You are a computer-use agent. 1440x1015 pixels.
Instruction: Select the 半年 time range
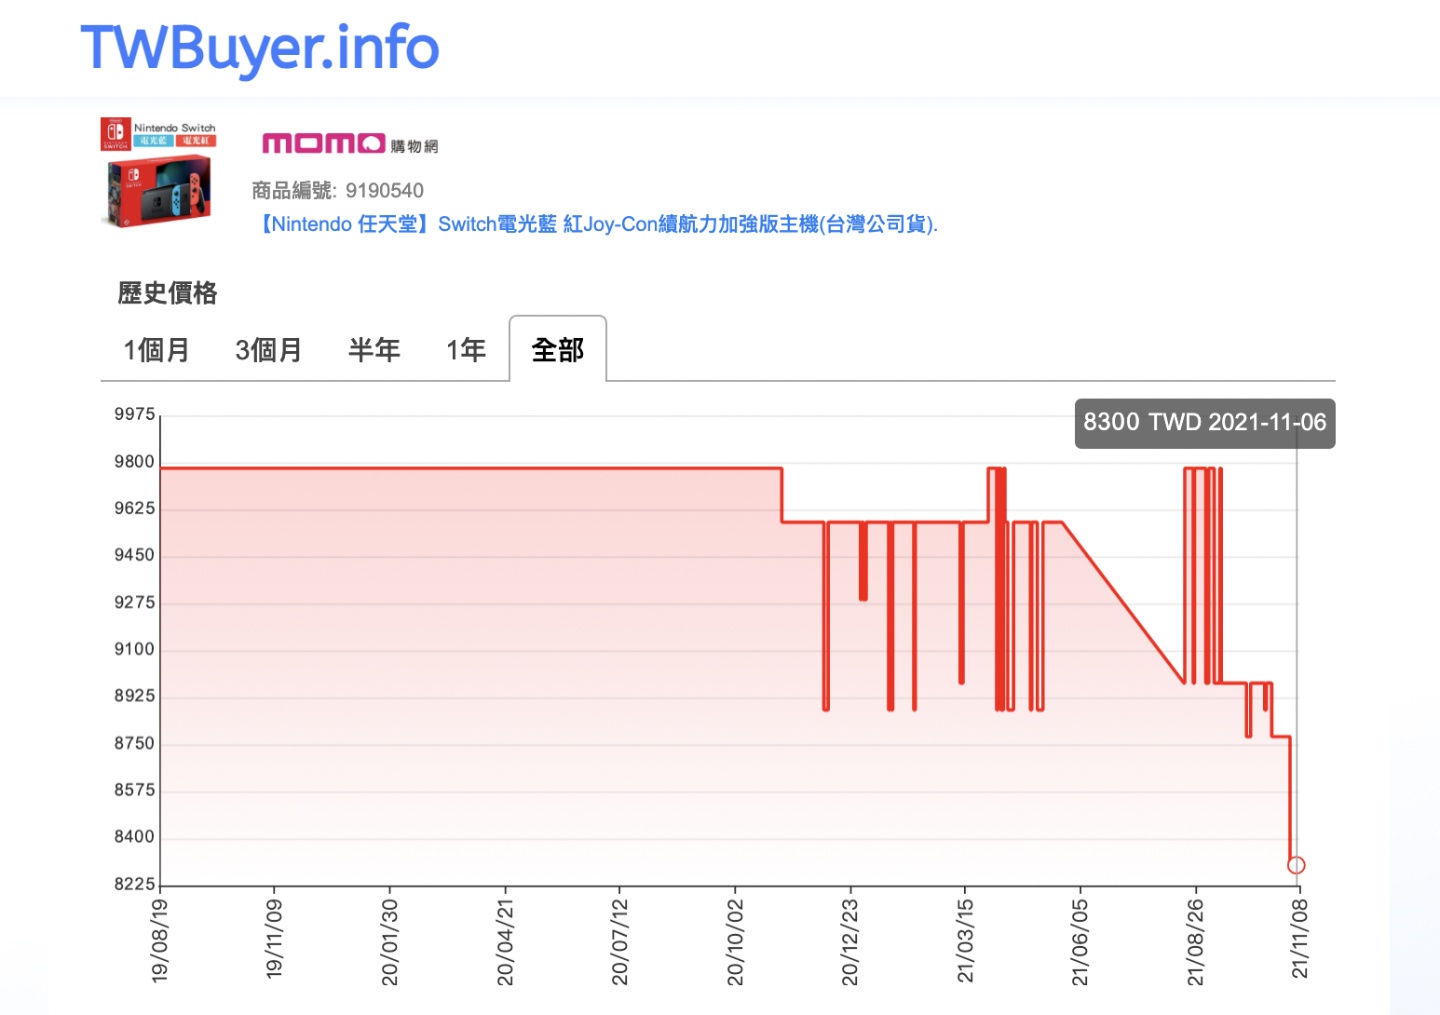[374, 350]
